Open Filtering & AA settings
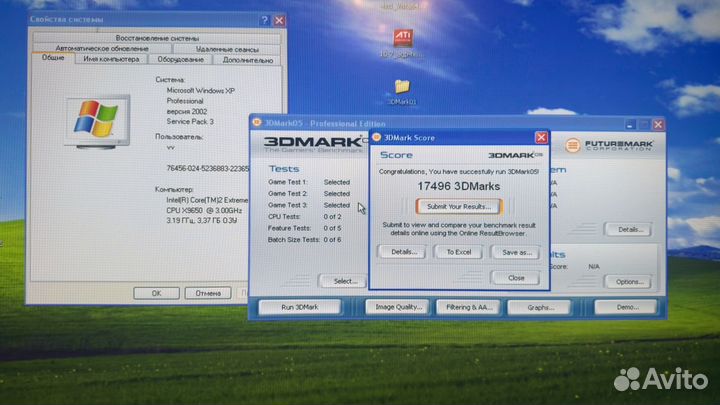This screenshot has height=405, width=720. tap(469, 307)
